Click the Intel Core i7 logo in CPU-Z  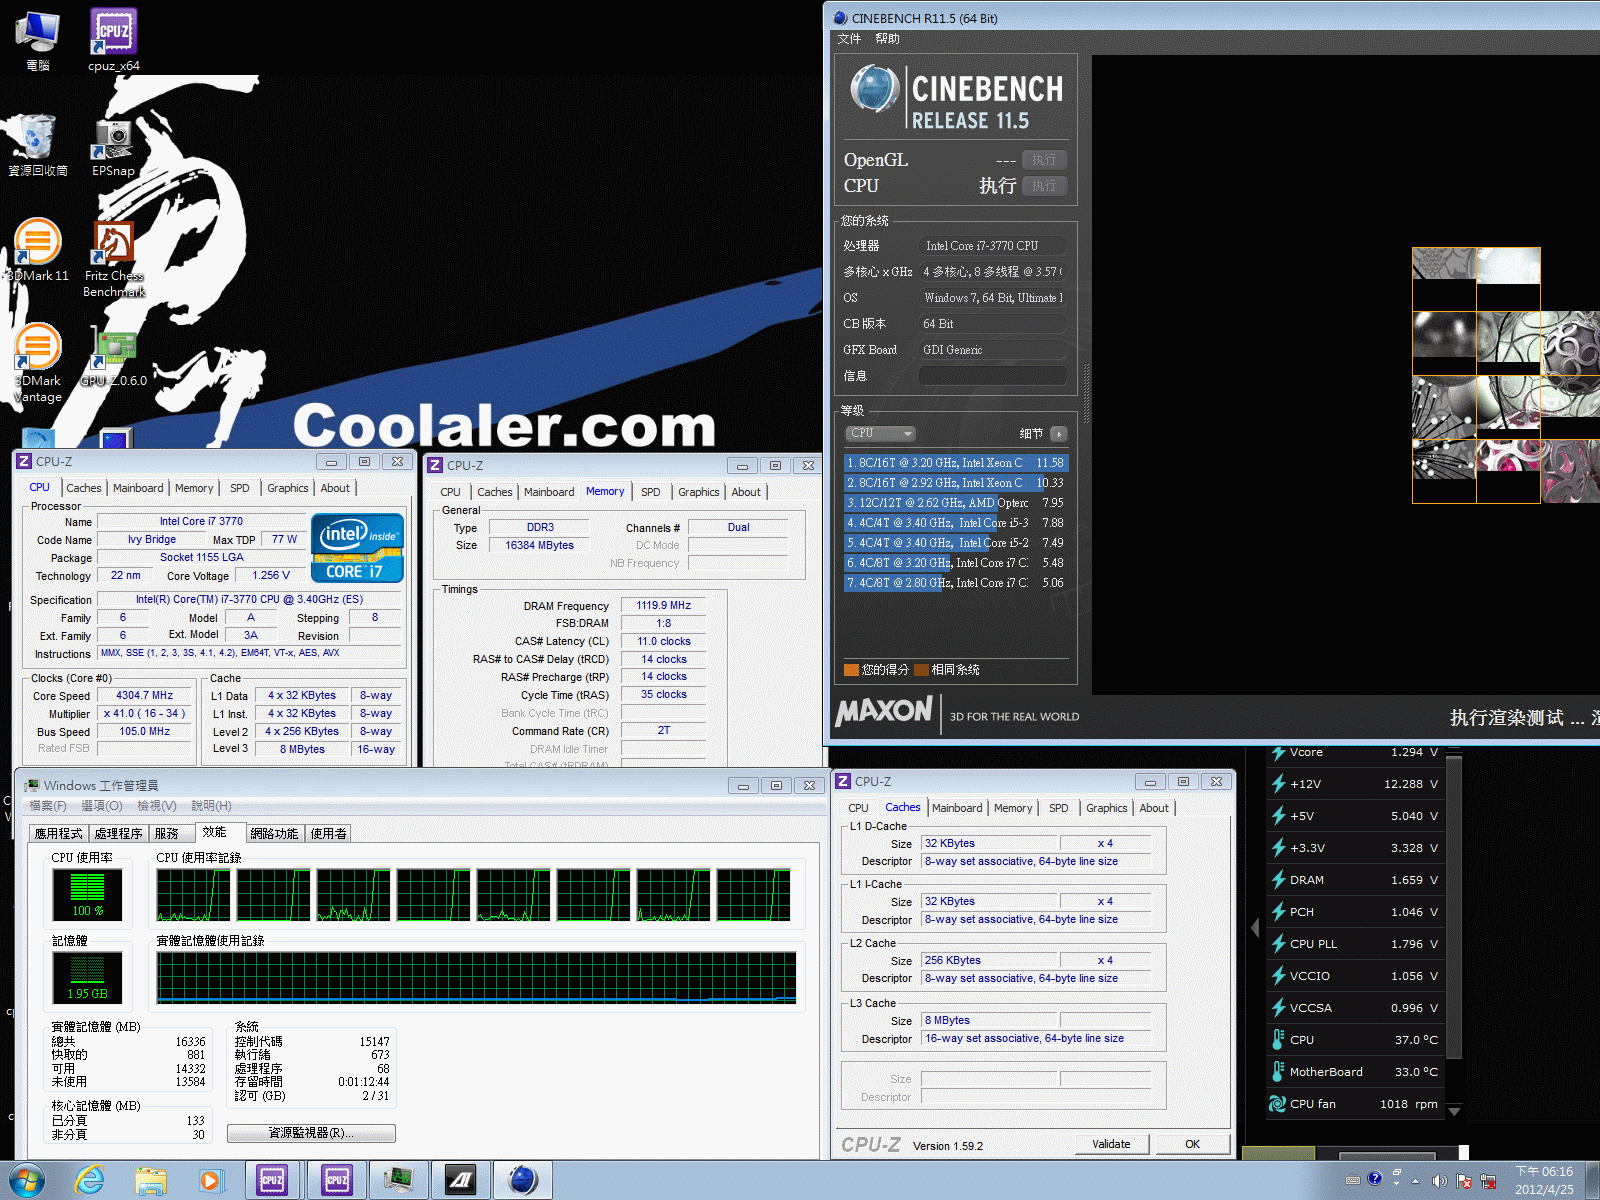point(357,547)
